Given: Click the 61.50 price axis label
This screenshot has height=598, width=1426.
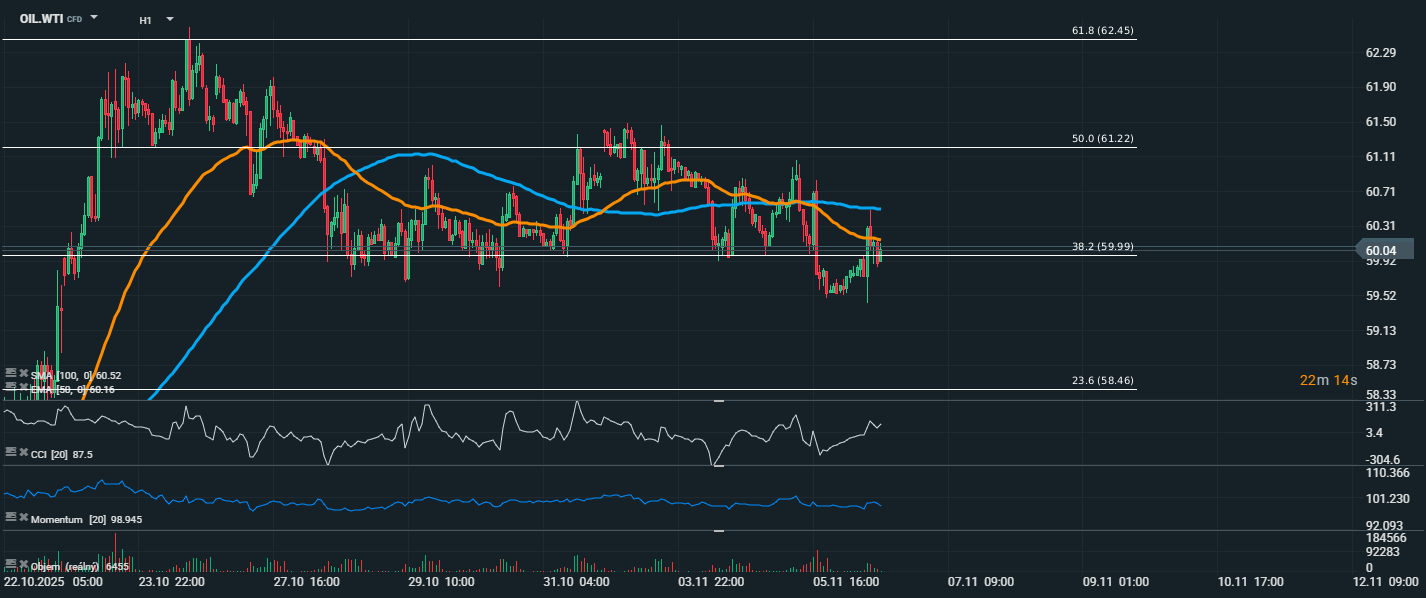Looking at the screenshot, I should coord(1380,122).
